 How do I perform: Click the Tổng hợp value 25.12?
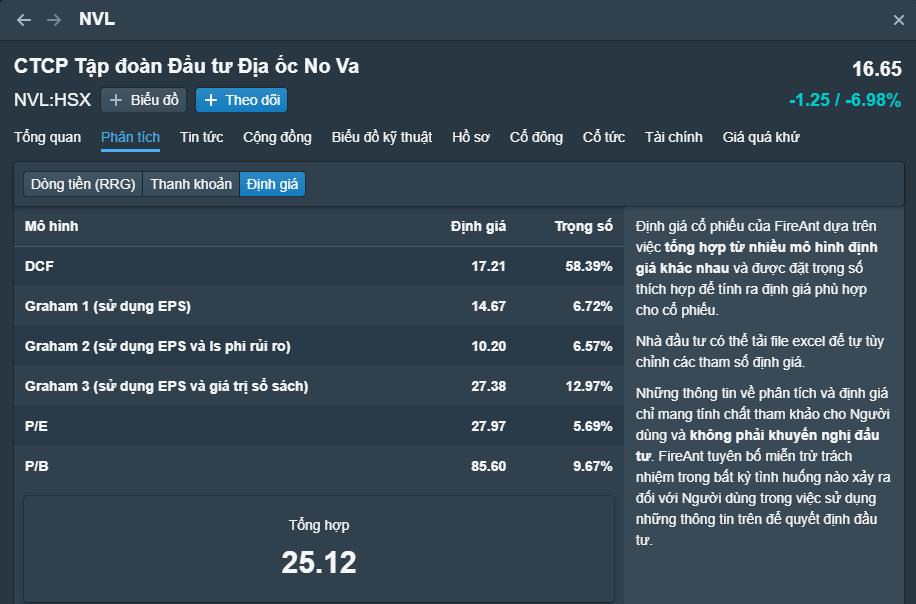coord(319,563)
